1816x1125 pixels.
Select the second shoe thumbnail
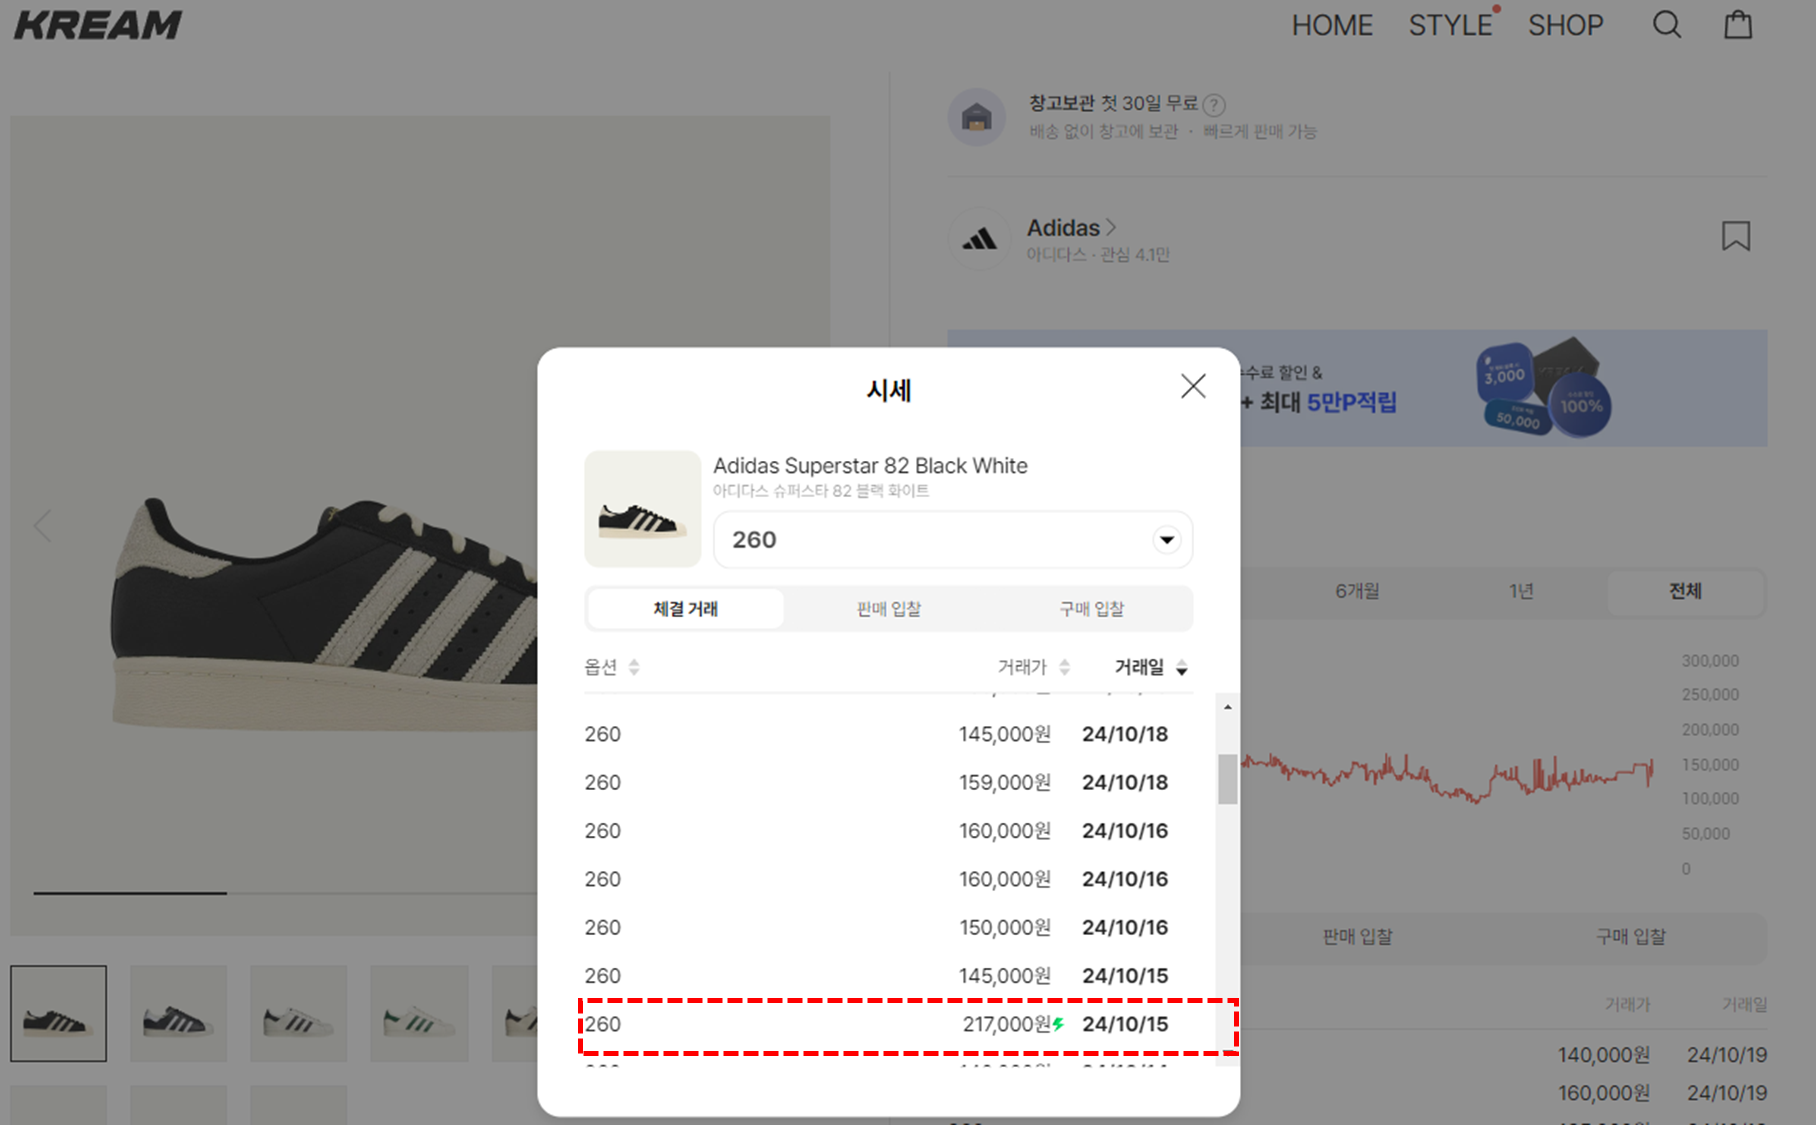179,1013
